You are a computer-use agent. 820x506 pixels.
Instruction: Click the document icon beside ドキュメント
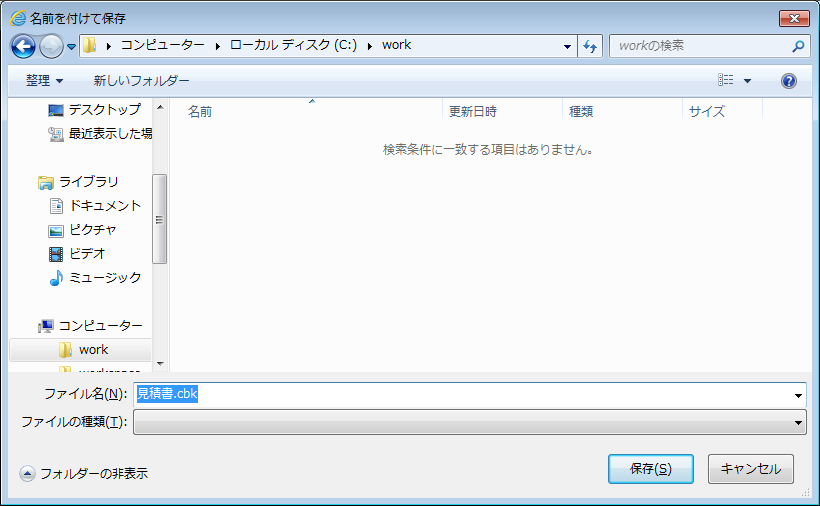click(x=56, y=206)
